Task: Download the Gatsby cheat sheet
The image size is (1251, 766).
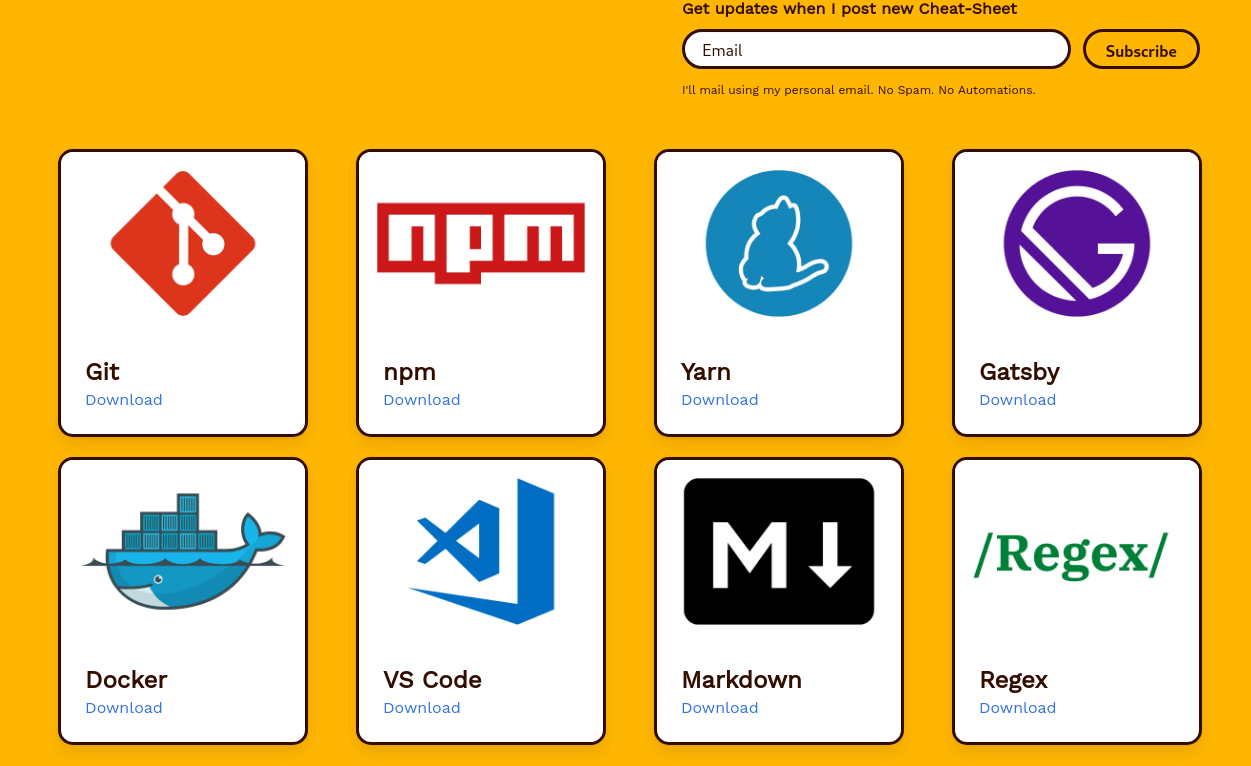Action: [x=1018, y=400]
